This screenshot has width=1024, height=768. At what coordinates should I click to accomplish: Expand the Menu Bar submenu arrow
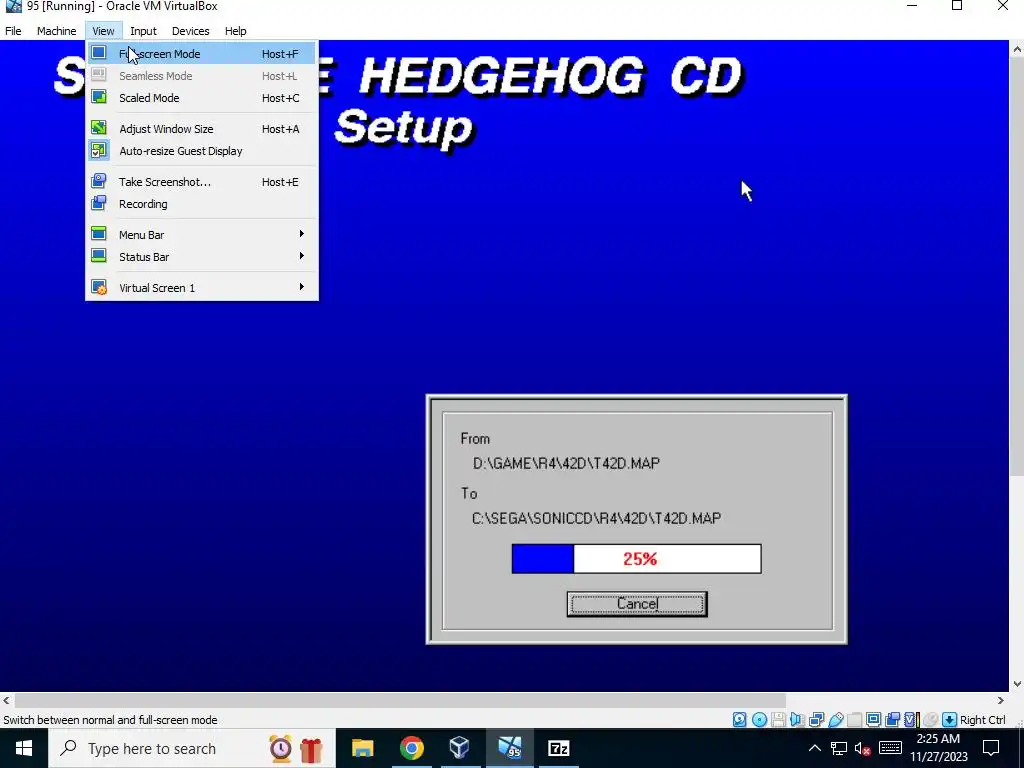[x=301, y=234]
